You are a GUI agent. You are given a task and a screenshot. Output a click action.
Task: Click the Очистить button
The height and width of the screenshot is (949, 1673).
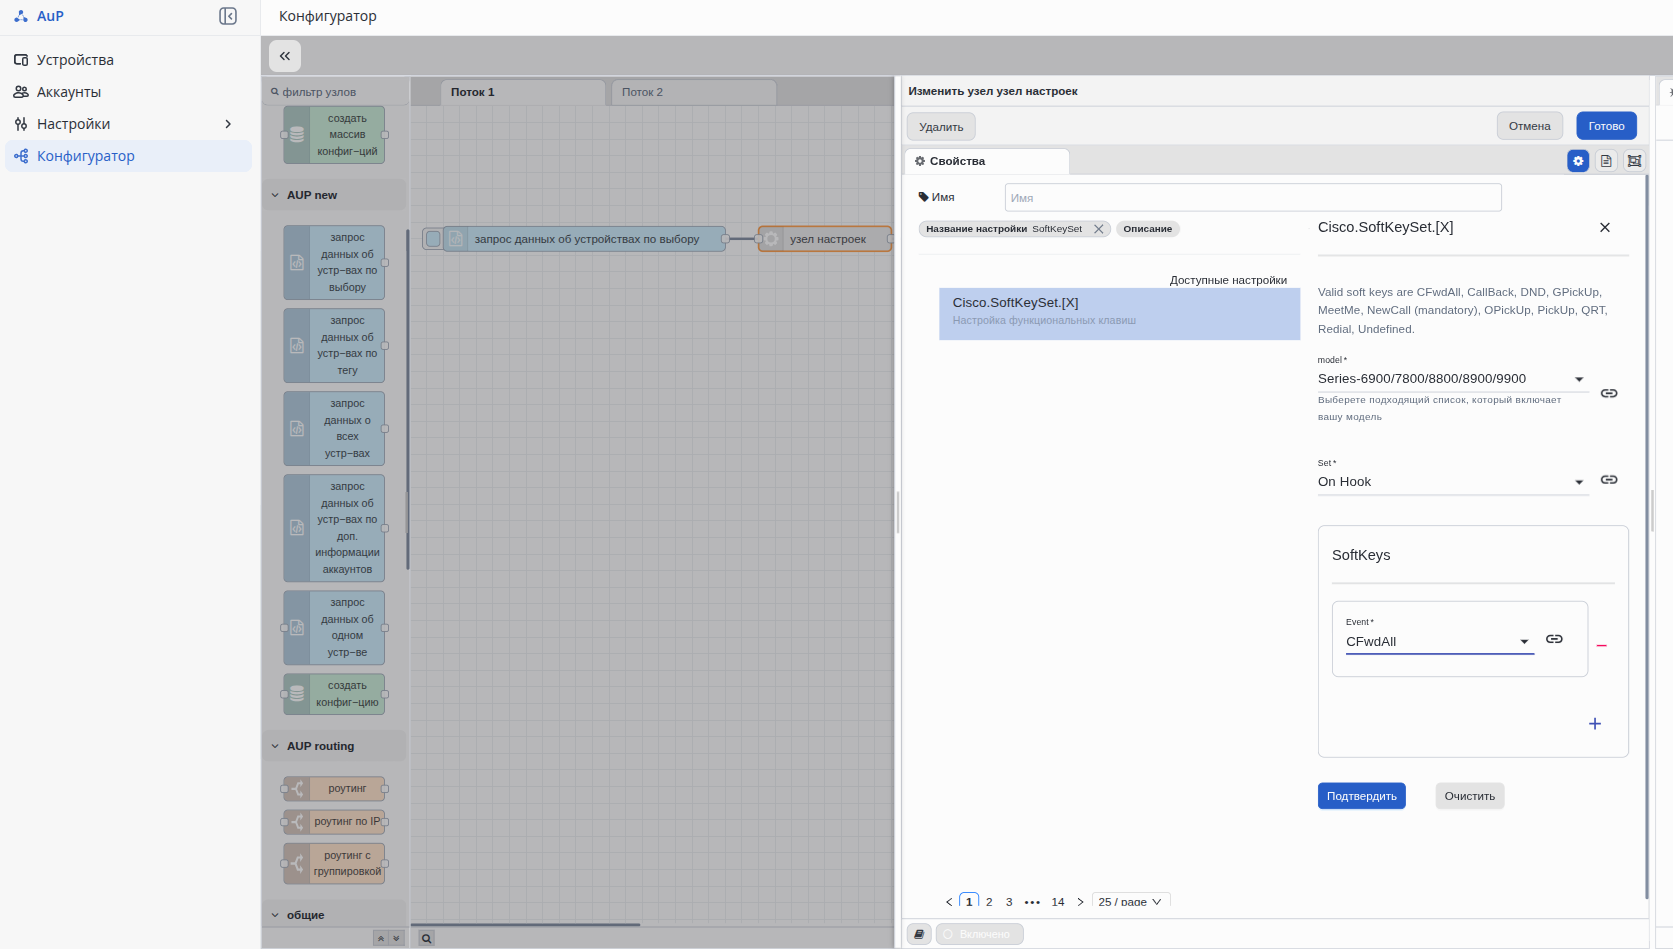1470,796
